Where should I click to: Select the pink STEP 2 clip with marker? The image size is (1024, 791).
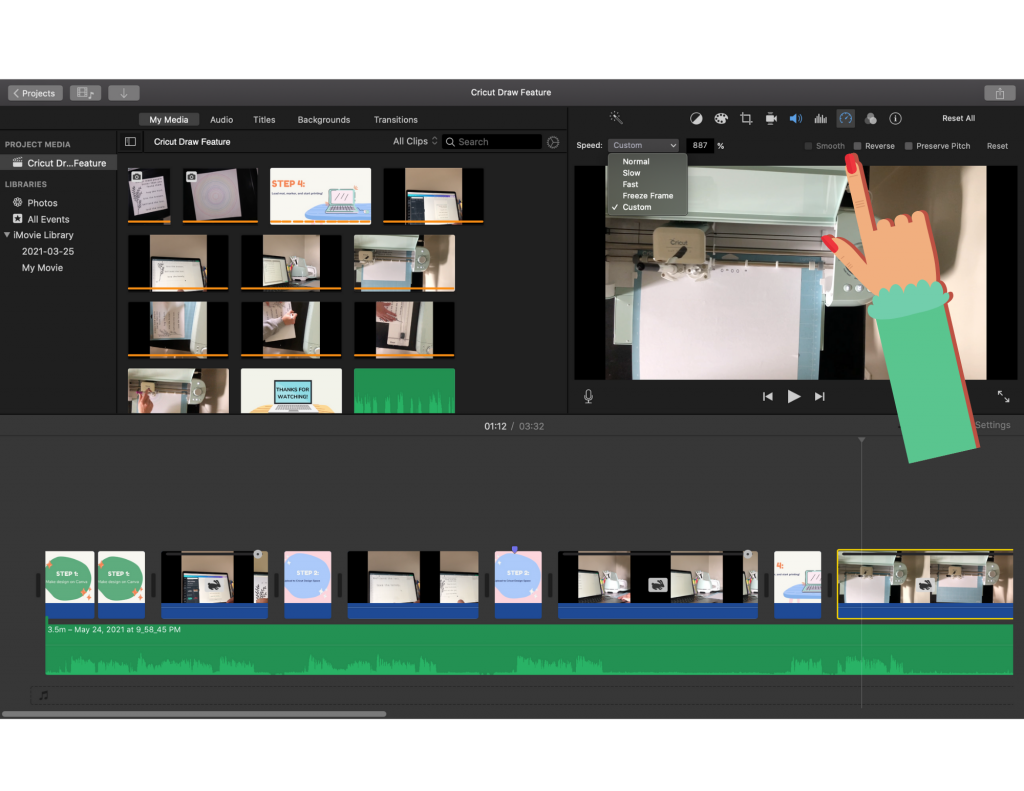tap(518, 585)
